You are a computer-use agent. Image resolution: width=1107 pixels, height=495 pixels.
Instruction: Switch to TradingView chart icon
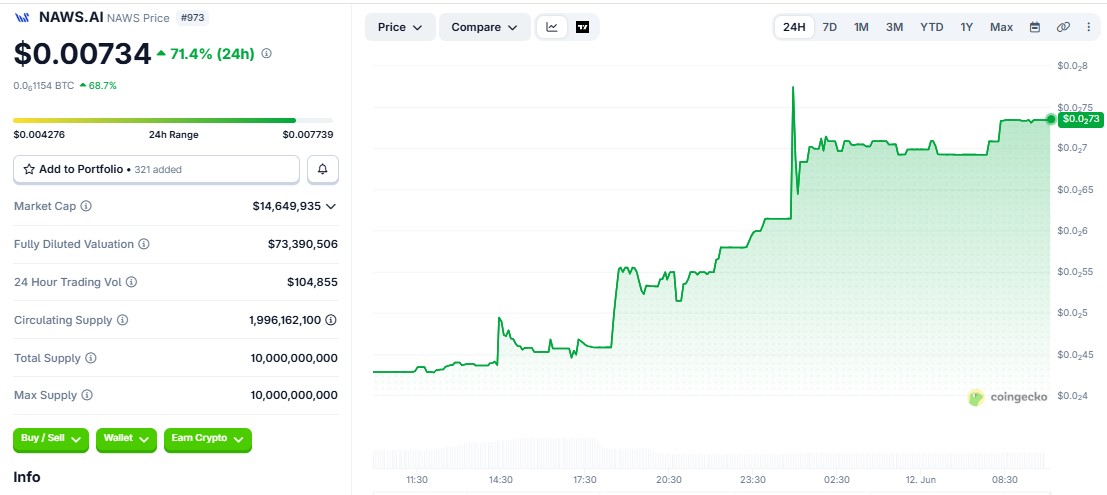click(582, 28)
